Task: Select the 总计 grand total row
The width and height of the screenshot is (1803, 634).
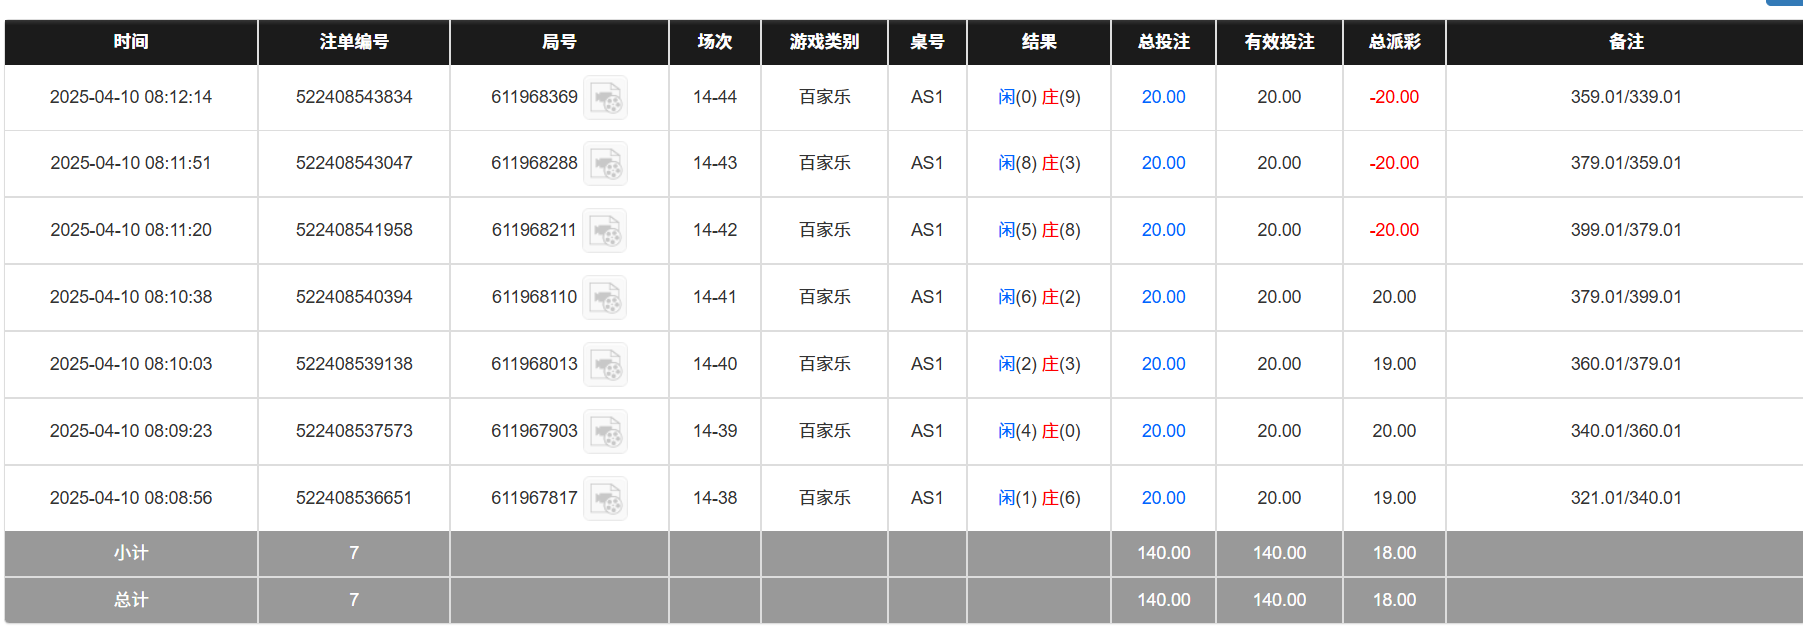Action: [130, 600]
